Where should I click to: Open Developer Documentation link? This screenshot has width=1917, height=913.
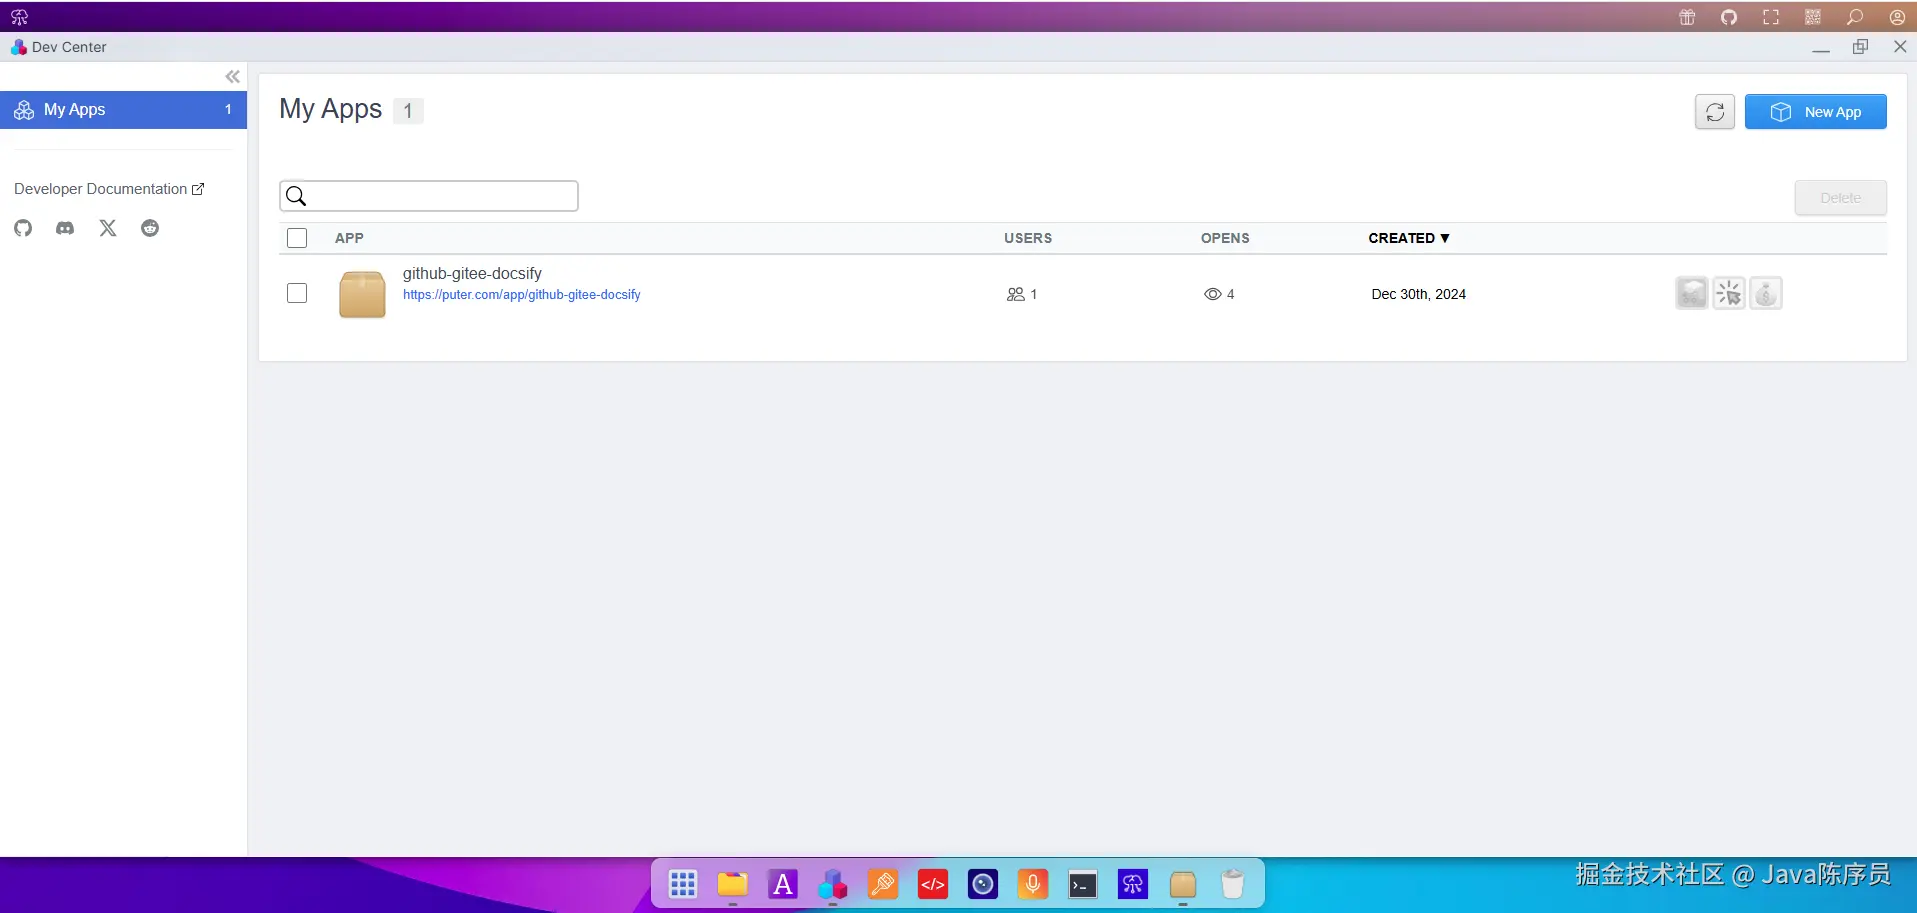click(109, 189)
